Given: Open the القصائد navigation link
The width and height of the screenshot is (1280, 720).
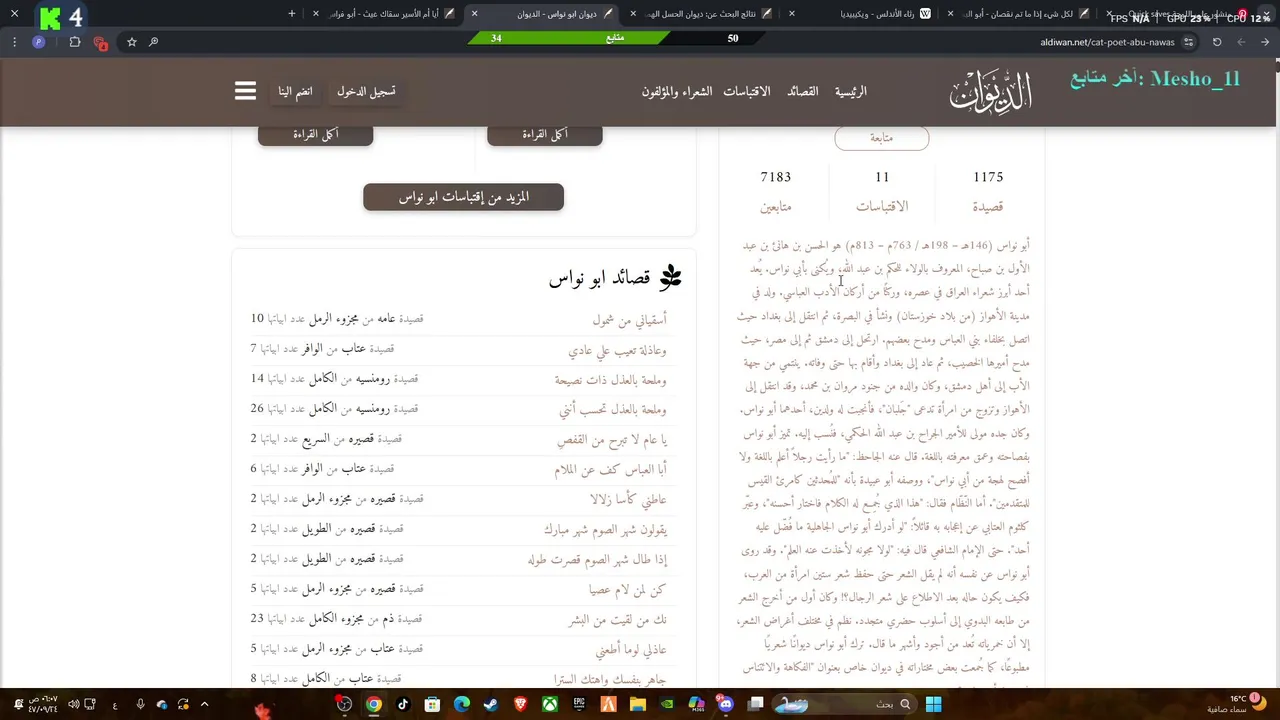Looking at the screenshot, I should pyautogui.click(x=802, y=91).
